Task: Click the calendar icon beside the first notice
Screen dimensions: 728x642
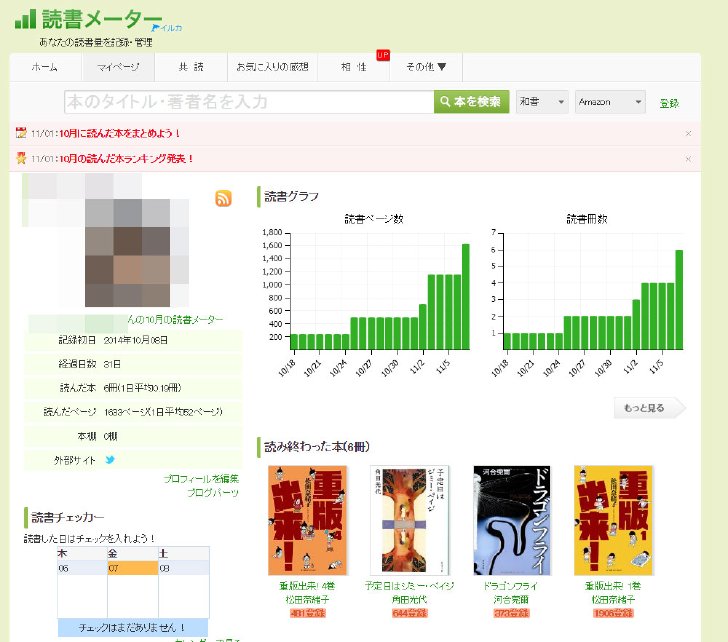Action: (x=21, y=133)
